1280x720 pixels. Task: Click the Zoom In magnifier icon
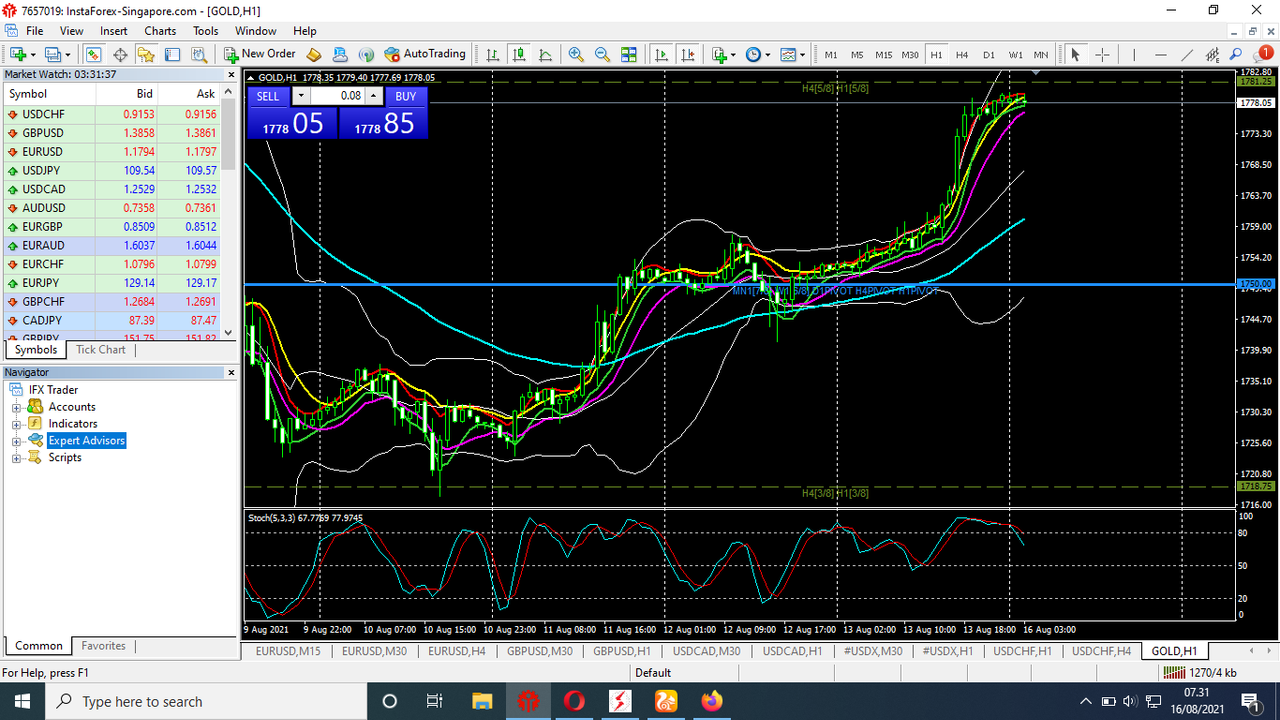coord(576,54)
